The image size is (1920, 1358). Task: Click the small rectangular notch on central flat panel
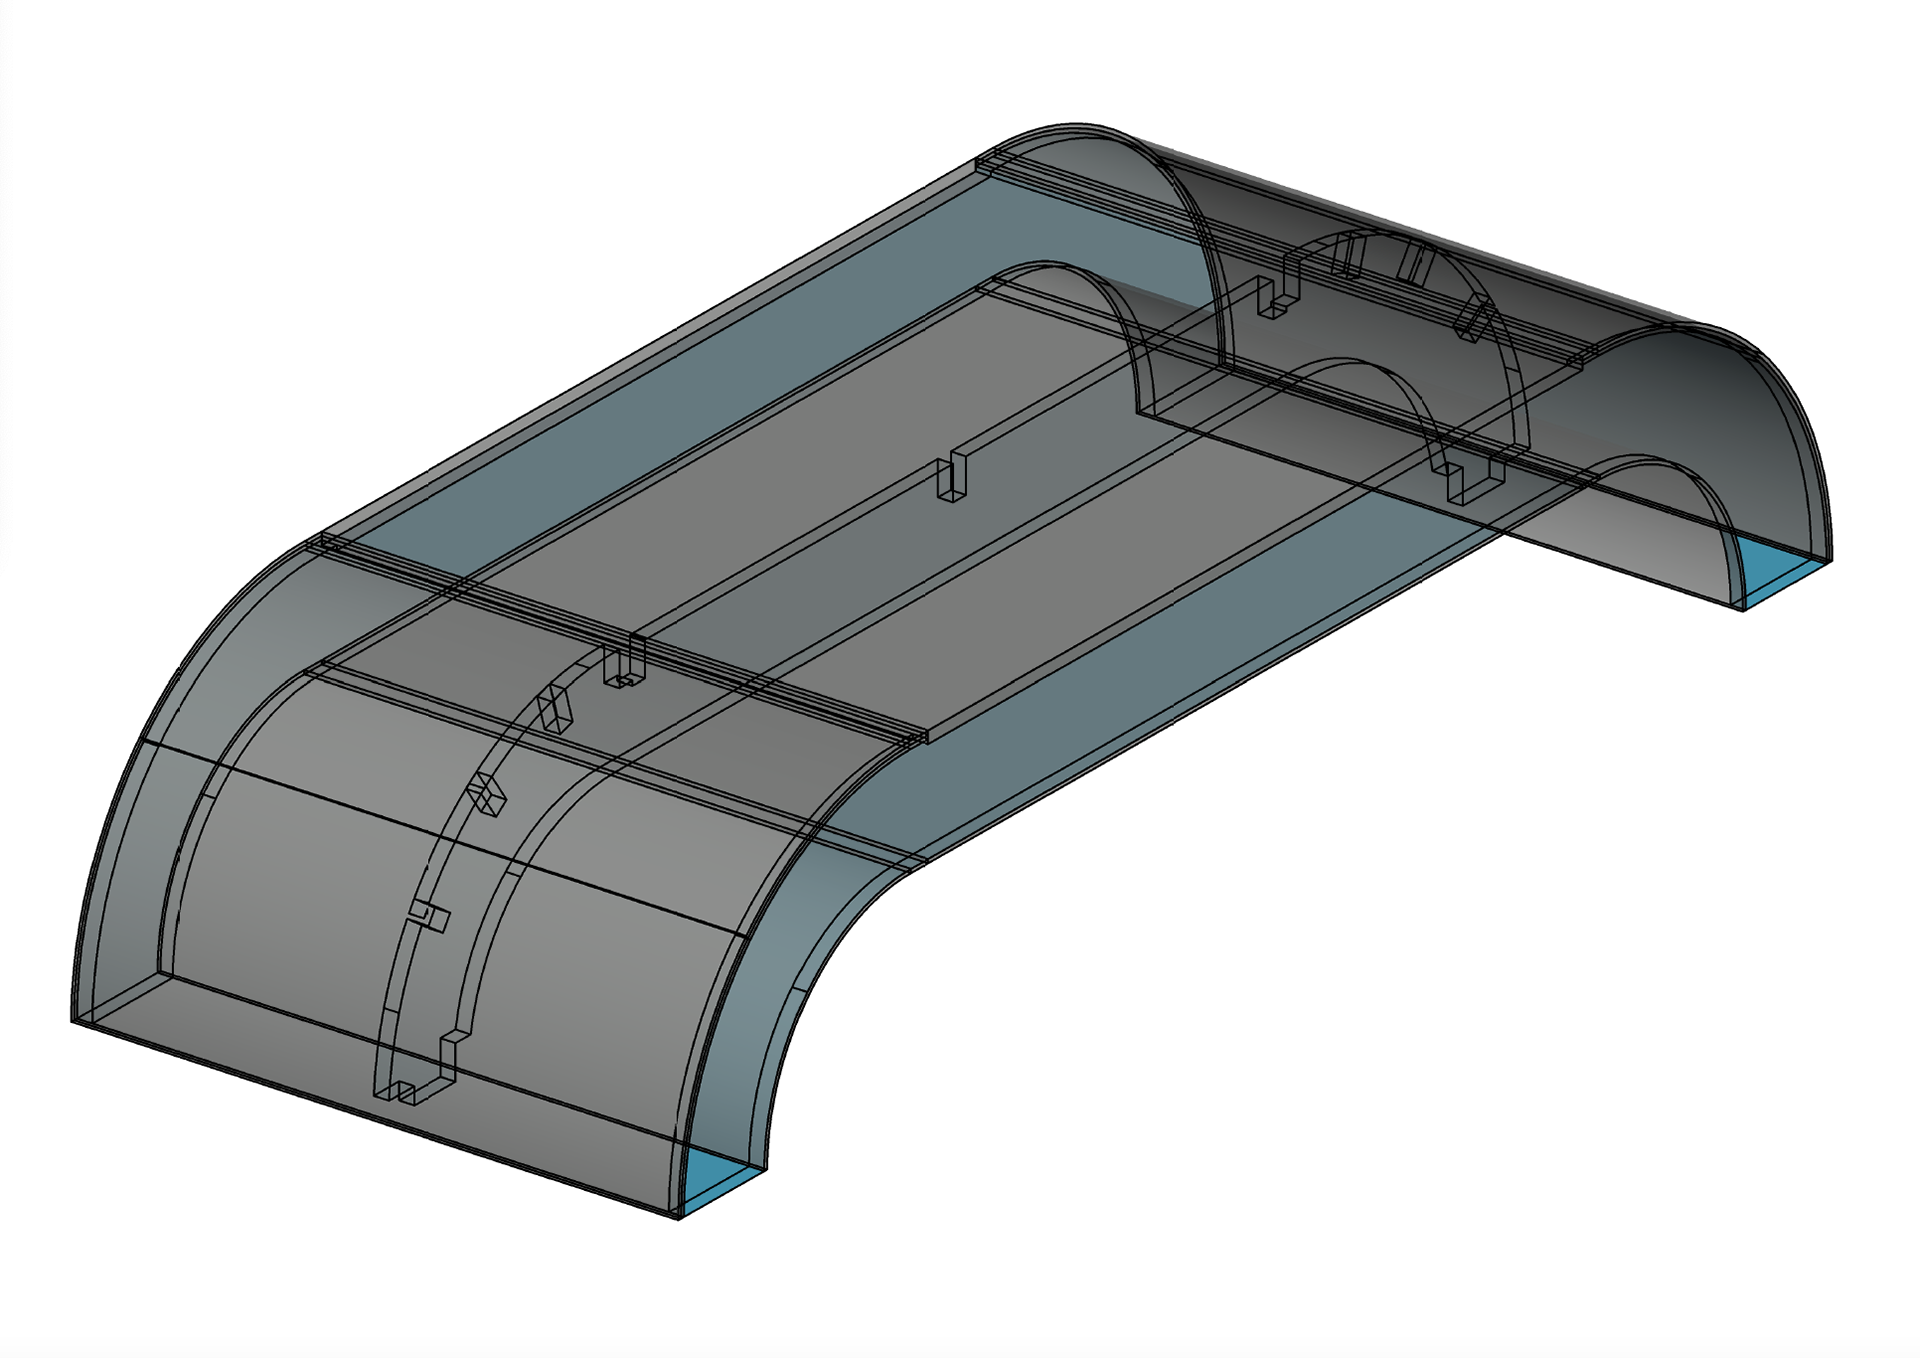952,477
